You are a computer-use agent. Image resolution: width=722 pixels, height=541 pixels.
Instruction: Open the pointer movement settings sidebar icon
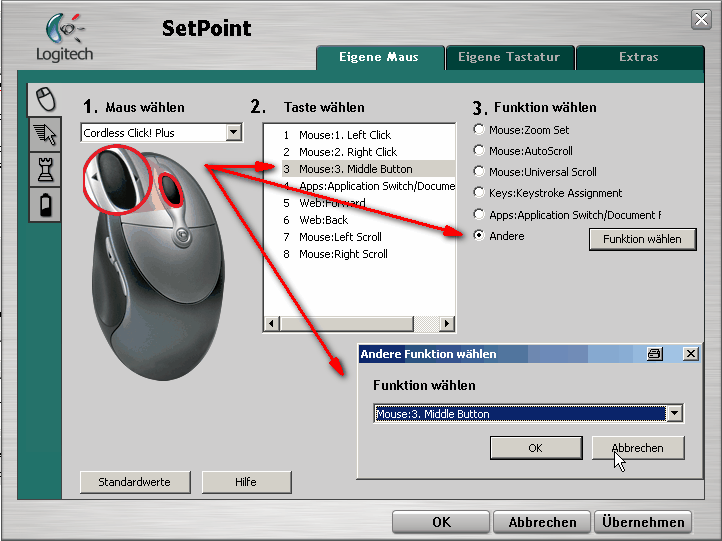pos(45,134)
